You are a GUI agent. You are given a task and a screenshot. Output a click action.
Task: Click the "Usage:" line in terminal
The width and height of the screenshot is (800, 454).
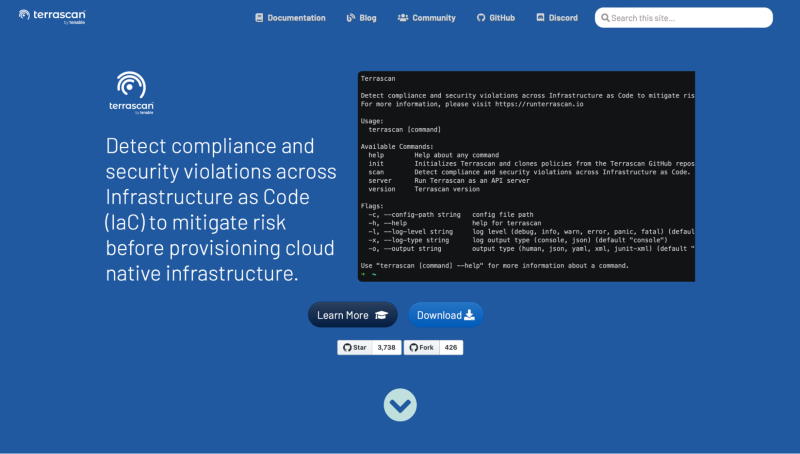(x=372, y=121)
